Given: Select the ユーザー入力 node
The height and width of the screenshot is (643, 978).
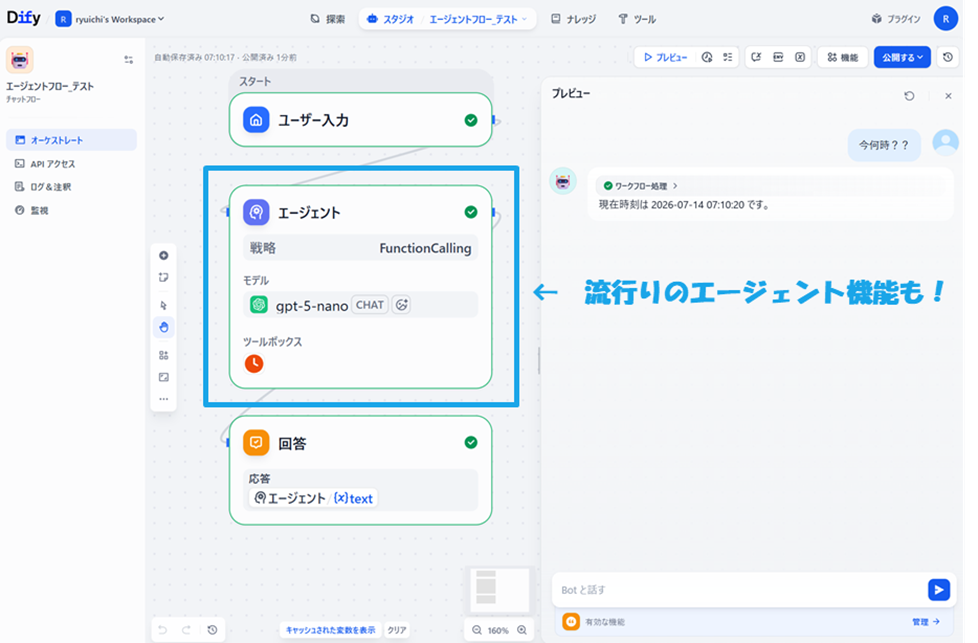Looking at the screenshot, I should pos(361,120).
